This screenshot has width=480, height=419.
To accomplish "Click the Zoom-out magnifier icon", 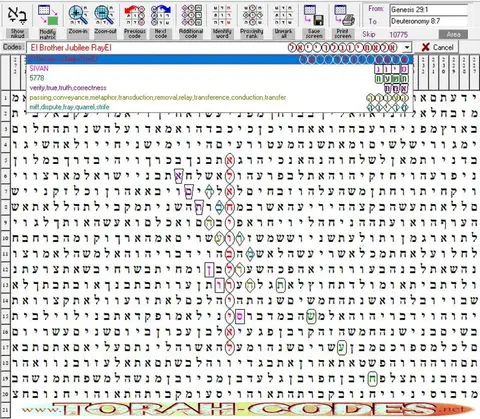I will pyautogui.click(x=105, y=16).
